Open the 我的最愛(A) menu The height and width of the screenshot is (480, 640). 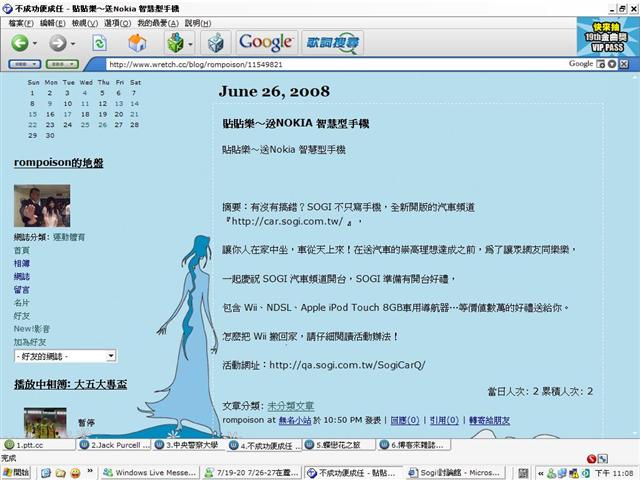[x=158, y=23]
